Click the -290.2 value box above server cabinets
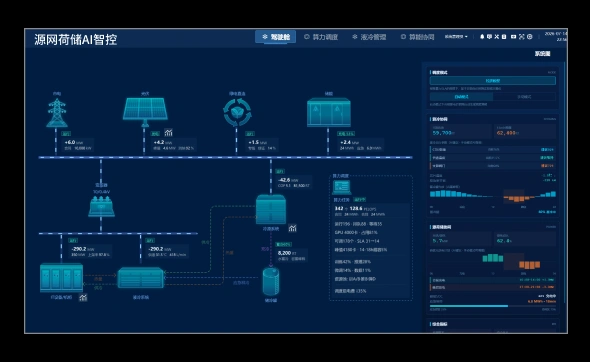This screenshot has width=590, height=362. coord(90,251)
